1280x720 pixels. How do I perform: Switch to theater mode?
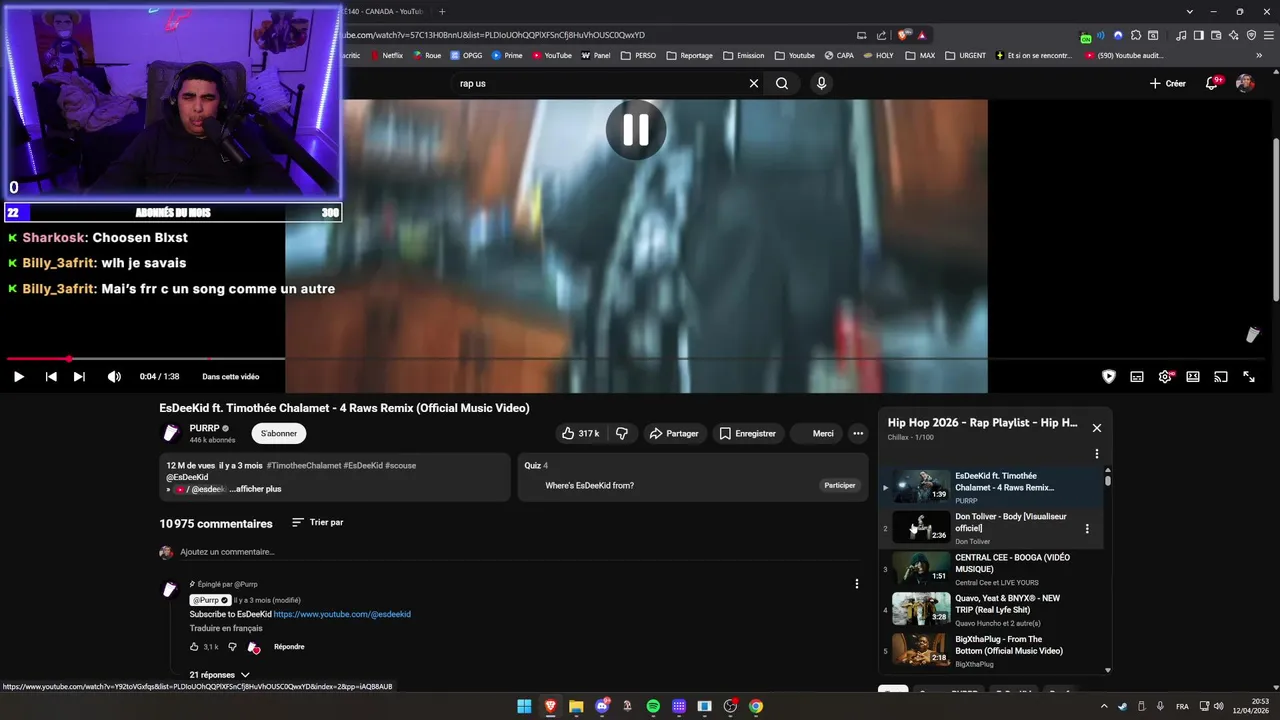1193,377
